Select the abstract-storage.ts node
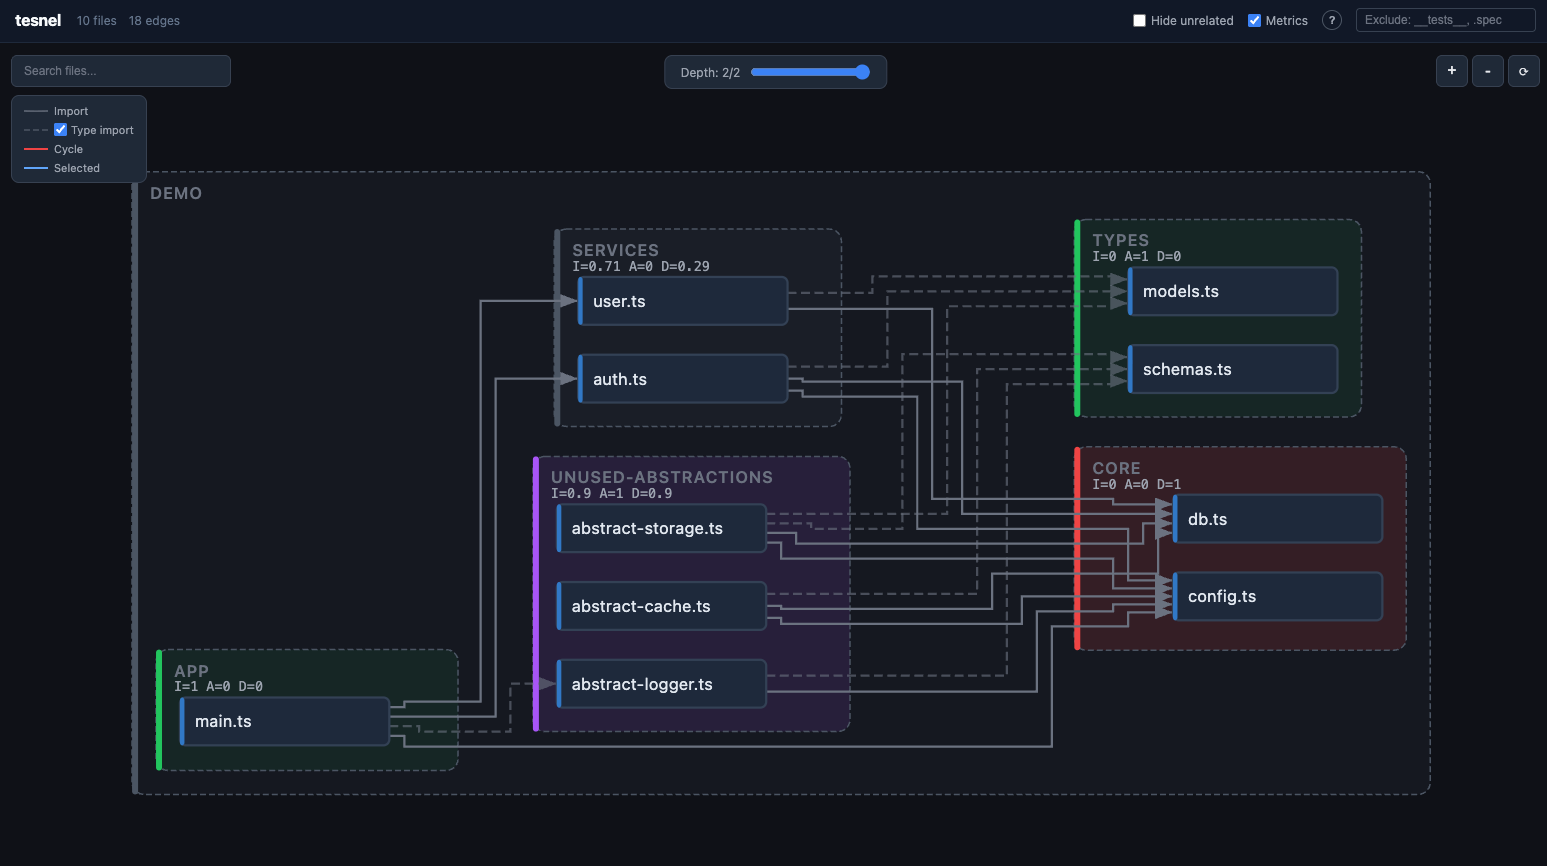 coord(662,528)
